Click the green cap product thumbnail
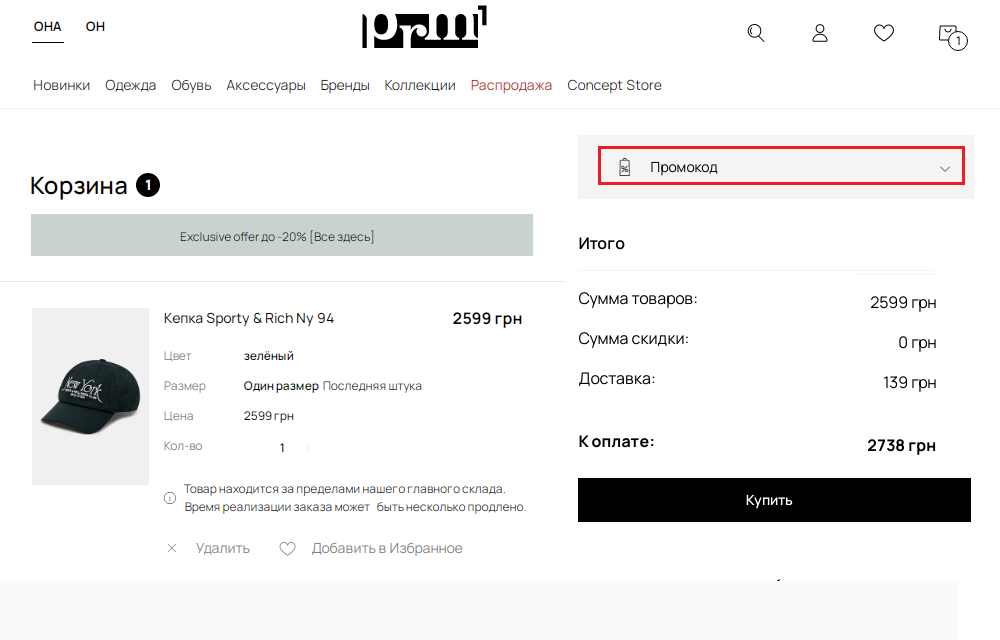The image size is (1000, 640). 90,396
